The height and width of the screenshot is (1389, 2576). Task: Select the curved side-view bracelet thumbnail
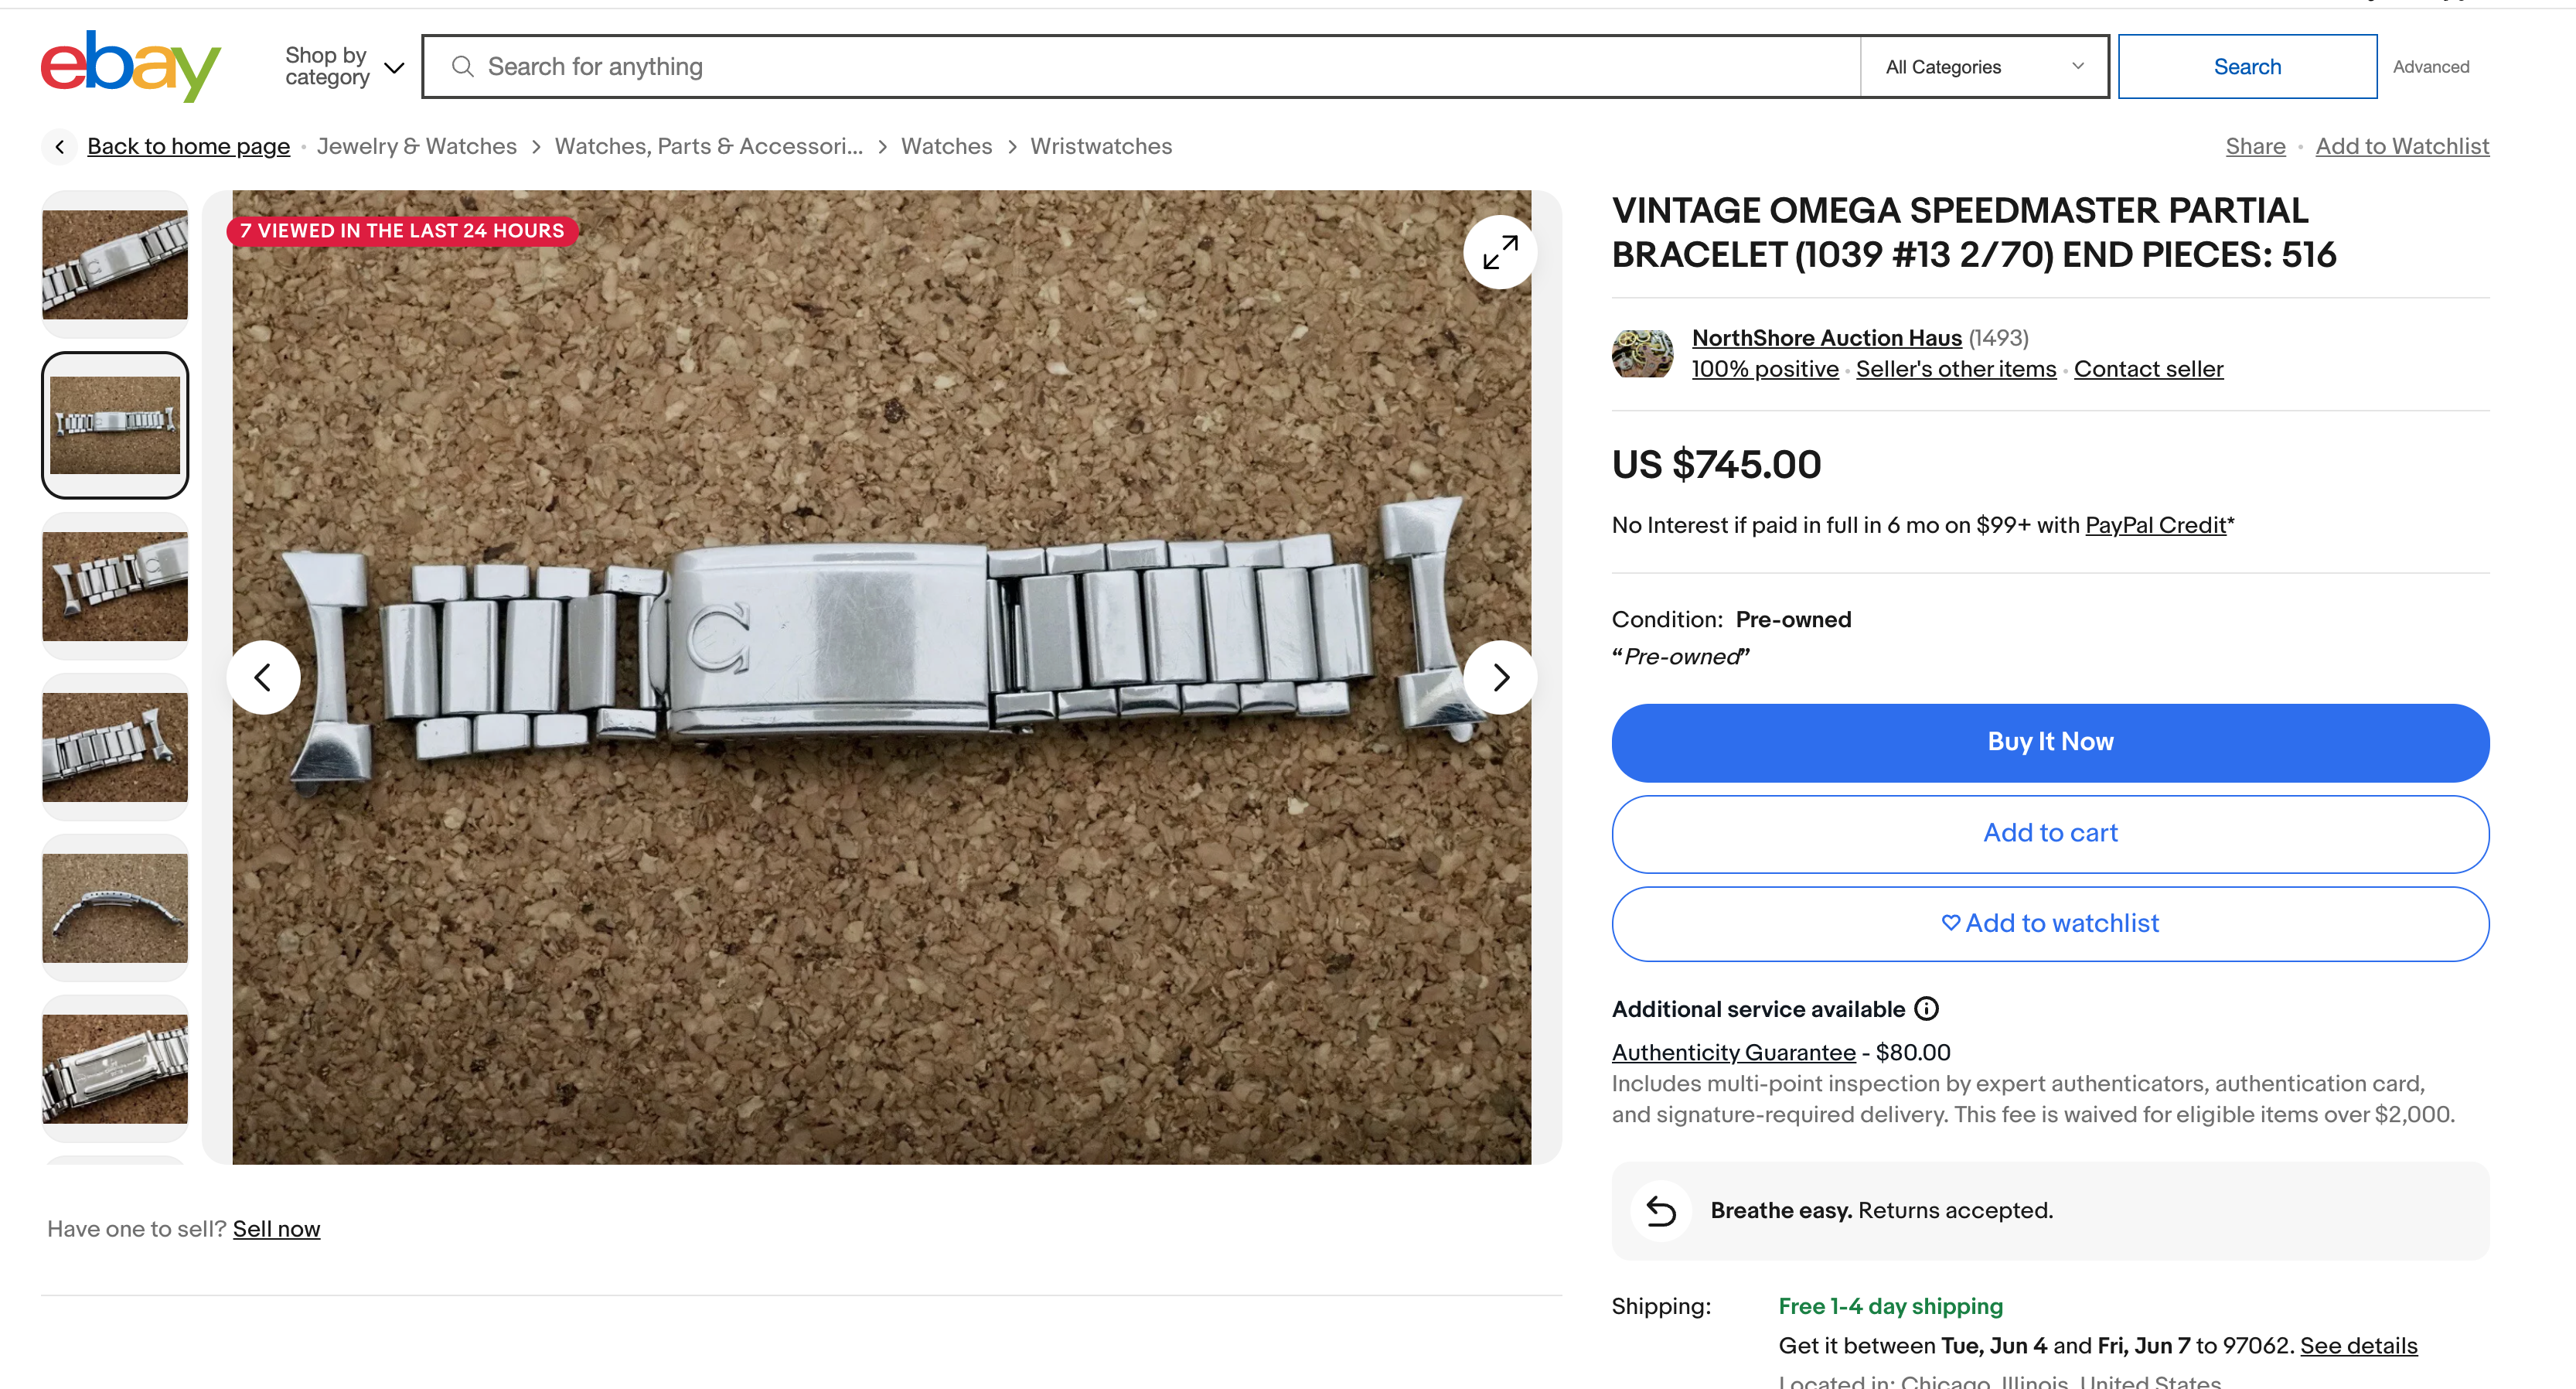click(x=115, y=908)
